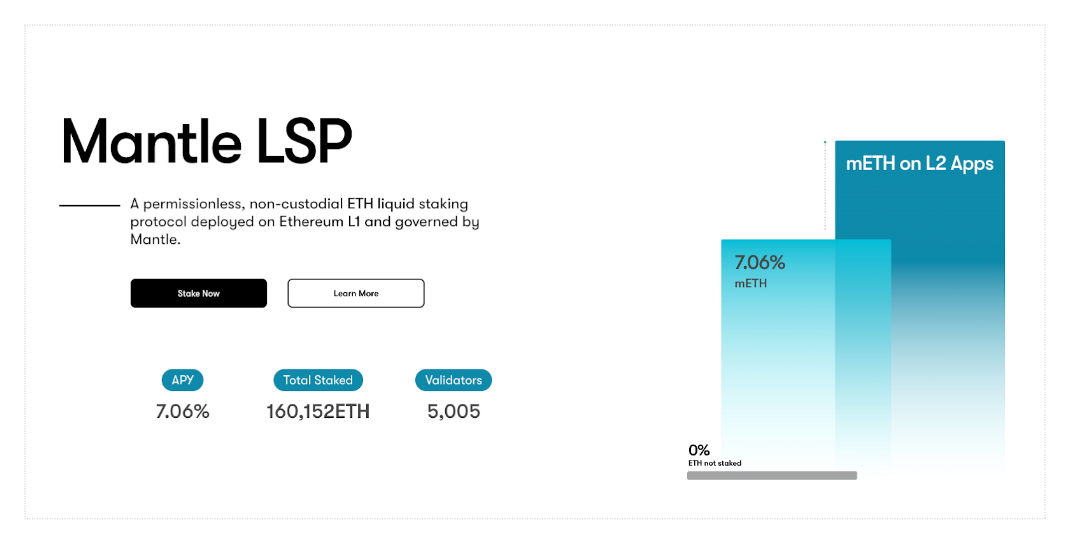Click the protocol description paragraph
Screen dimensions: 1070x543
305,222
